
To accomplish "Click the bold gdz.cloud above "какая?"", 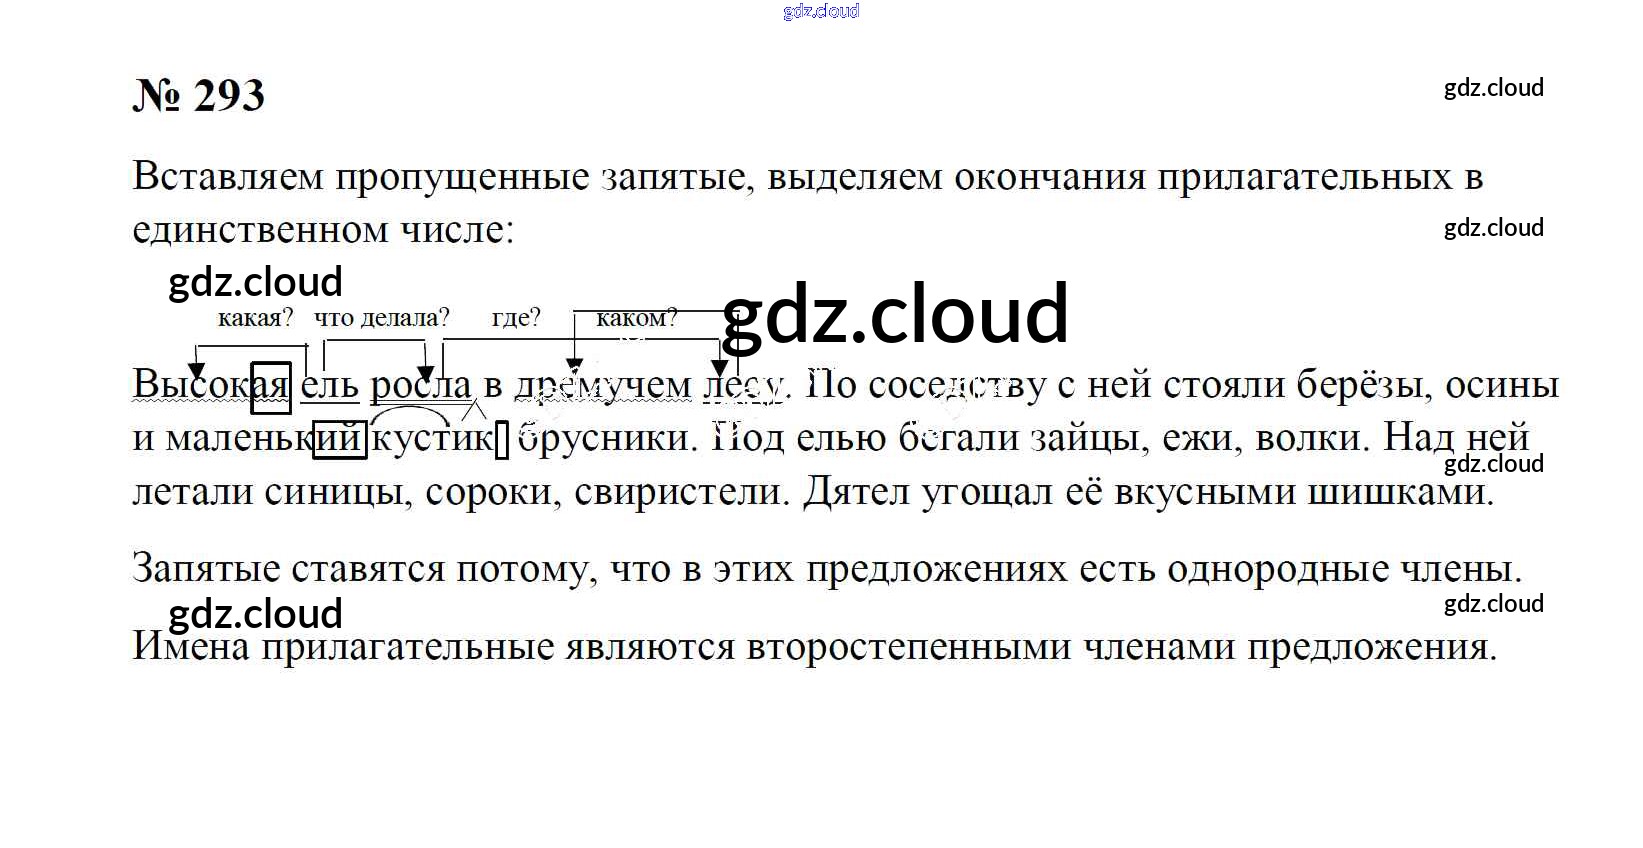I will click(256, 282).
